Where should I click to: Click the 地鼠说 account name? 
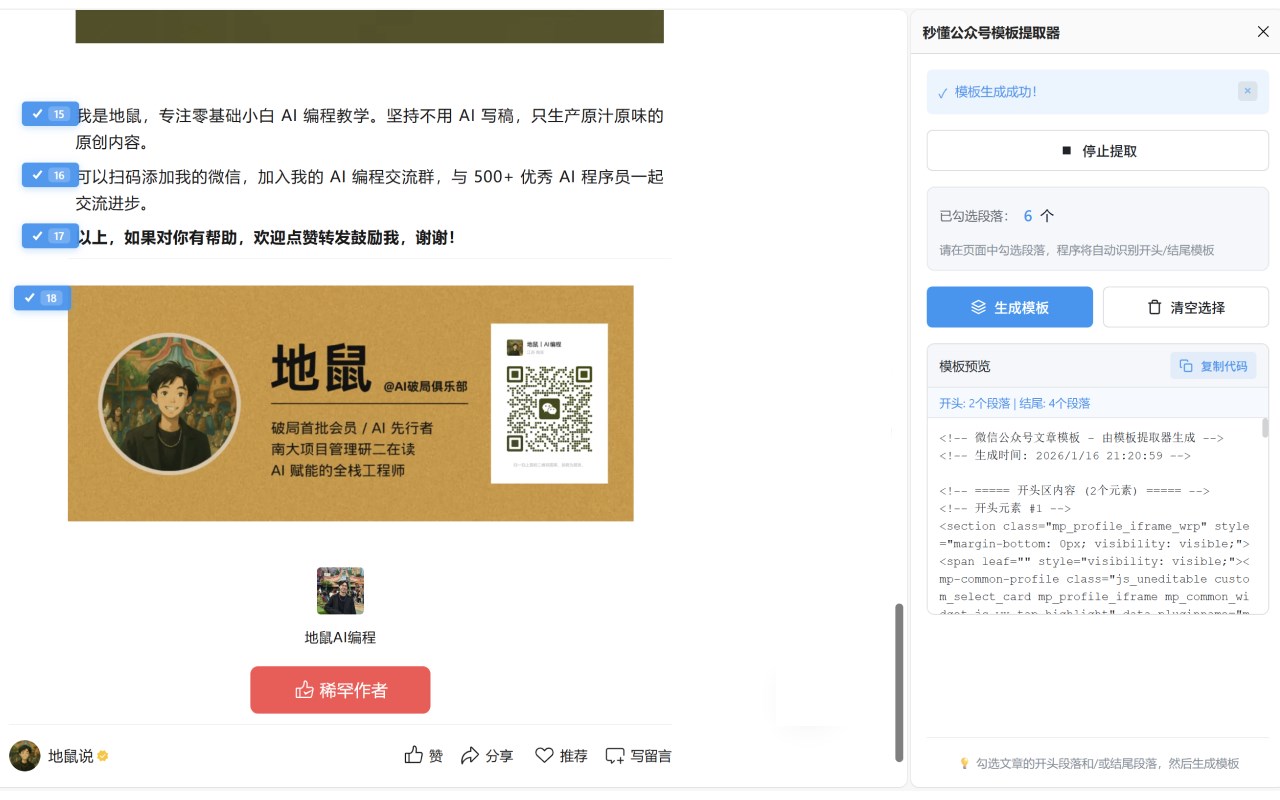click(71, 756)
